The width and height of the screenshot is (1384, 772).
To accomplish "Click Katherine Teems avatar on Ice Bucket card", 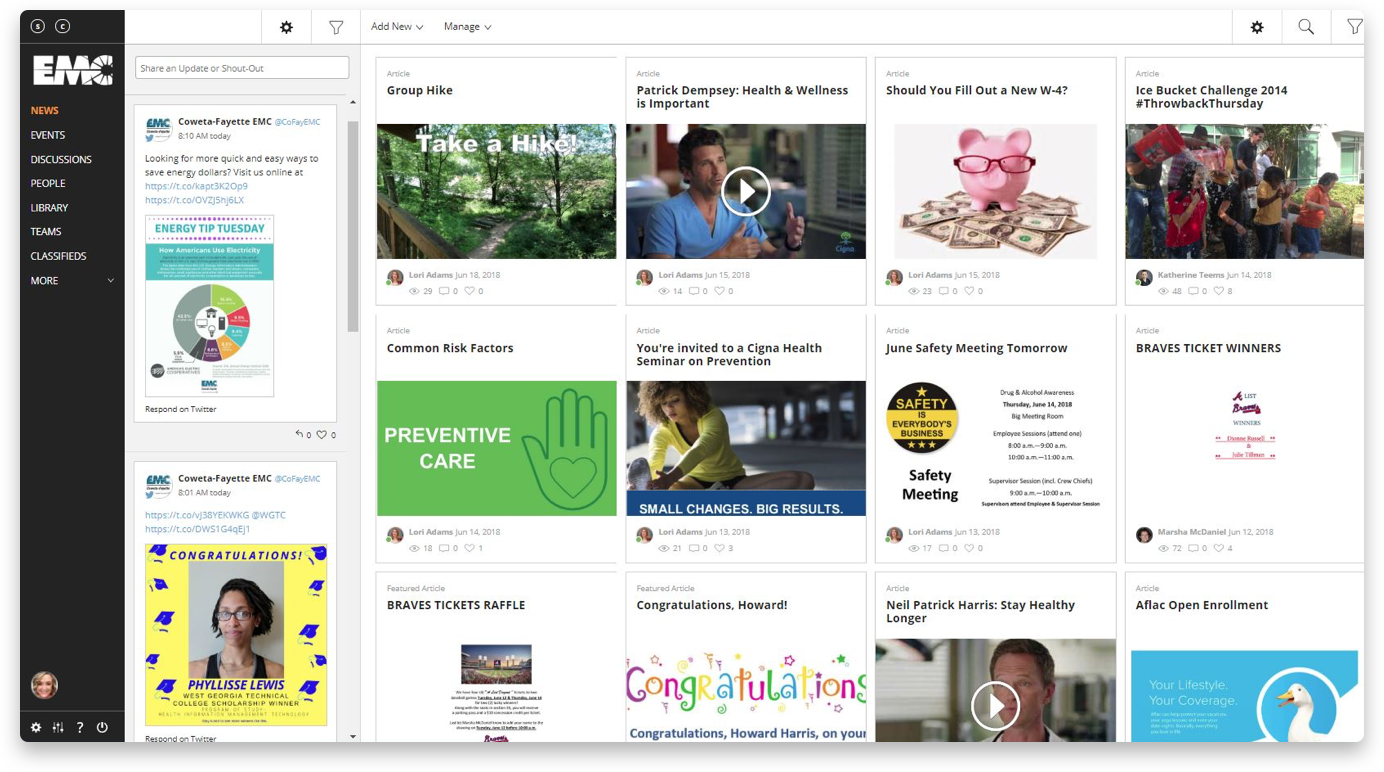I will coord(1144,277).
